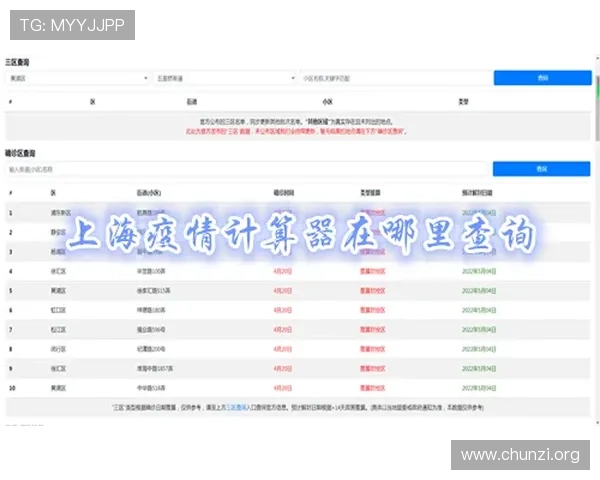
Task: Focus the 确诊区查询 address input field
Action: [247, 169]
